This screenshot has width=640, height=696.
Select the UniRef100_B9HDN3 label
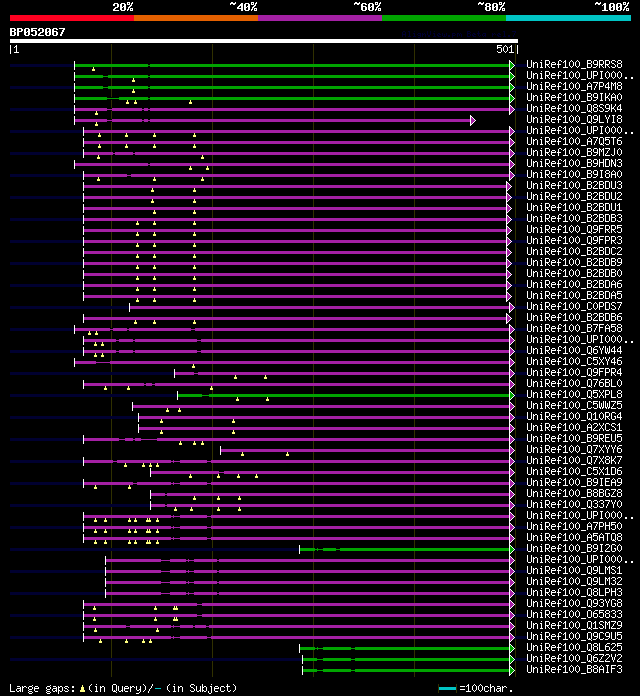(x=574, y=163)
